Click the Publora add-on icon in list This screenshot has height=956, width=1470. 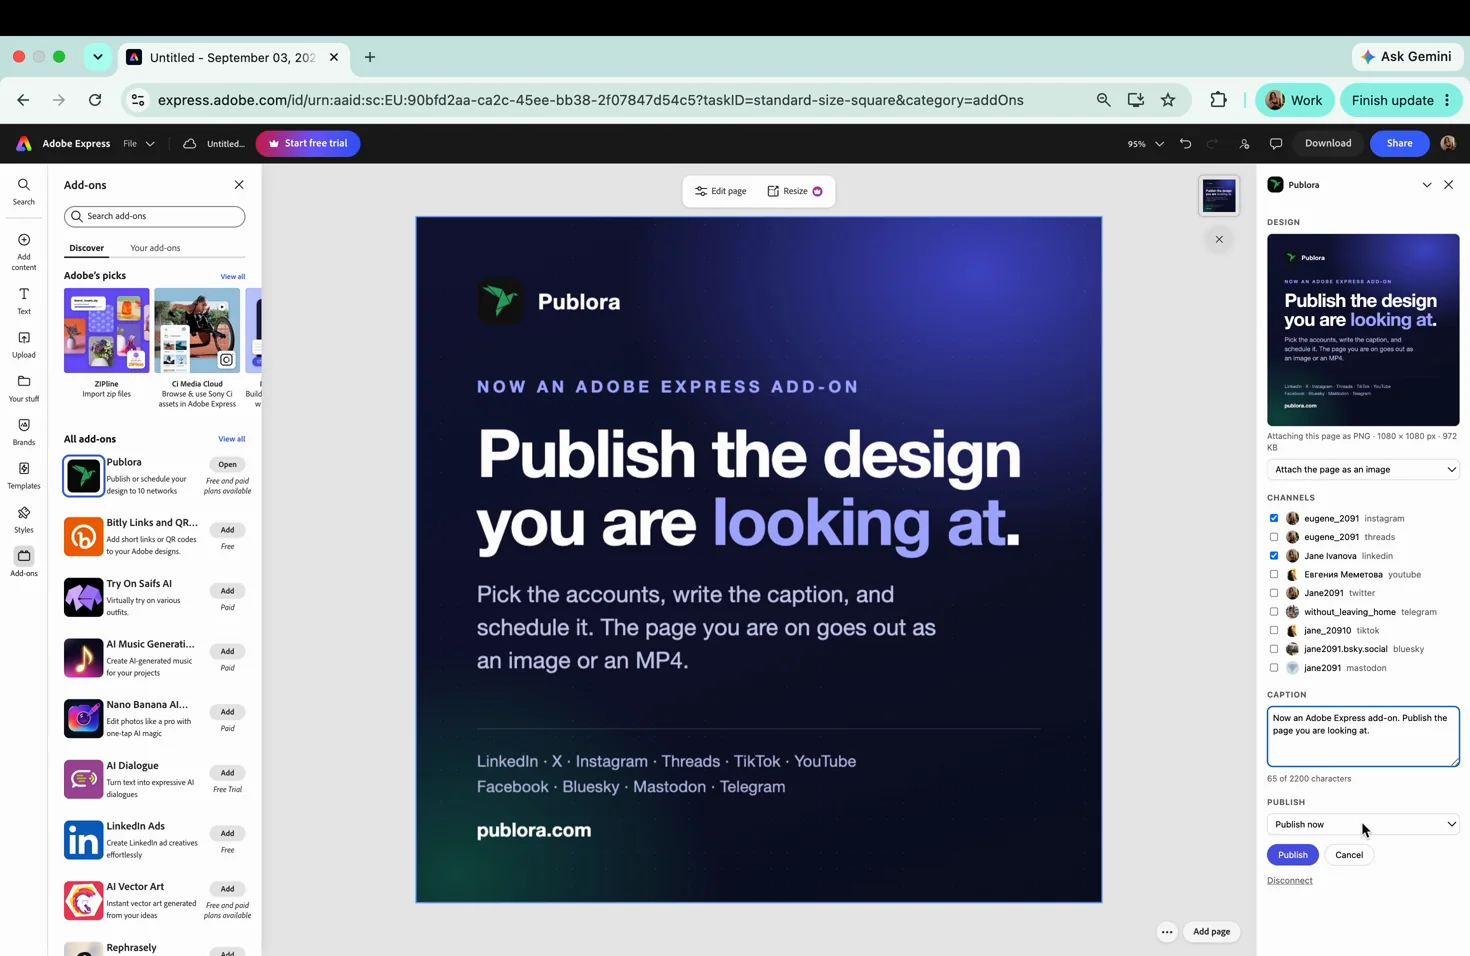[83, 476]
